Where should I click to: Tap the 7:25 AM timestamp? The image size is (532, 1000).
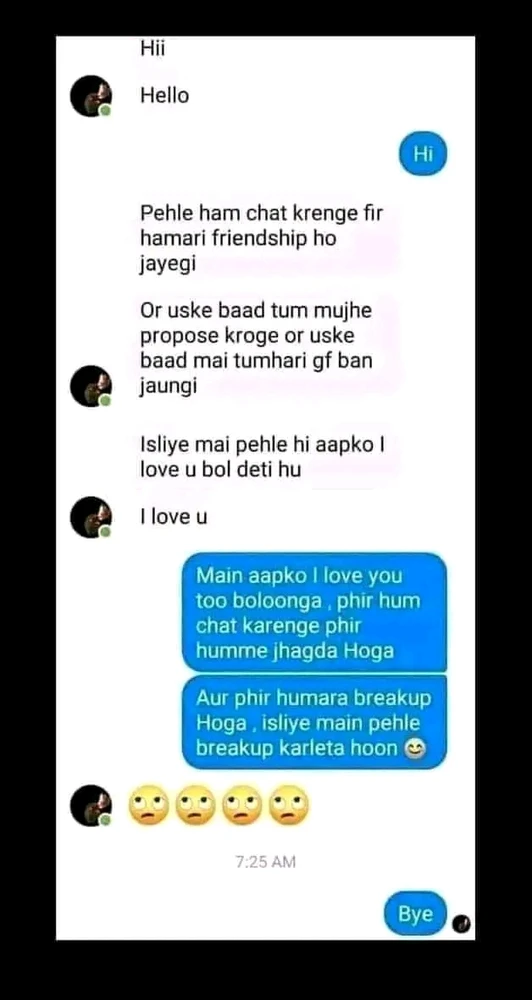point(265,862)
